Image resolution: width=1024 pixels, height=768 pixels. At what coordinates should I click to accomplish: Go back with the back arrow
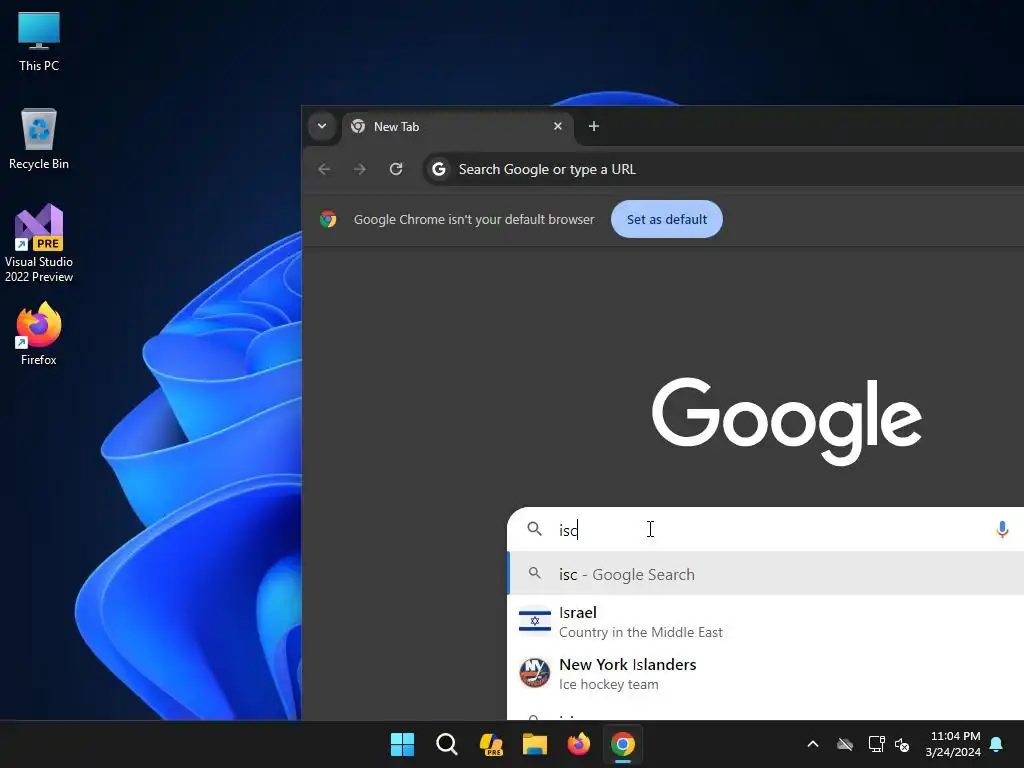click(324, 169)
